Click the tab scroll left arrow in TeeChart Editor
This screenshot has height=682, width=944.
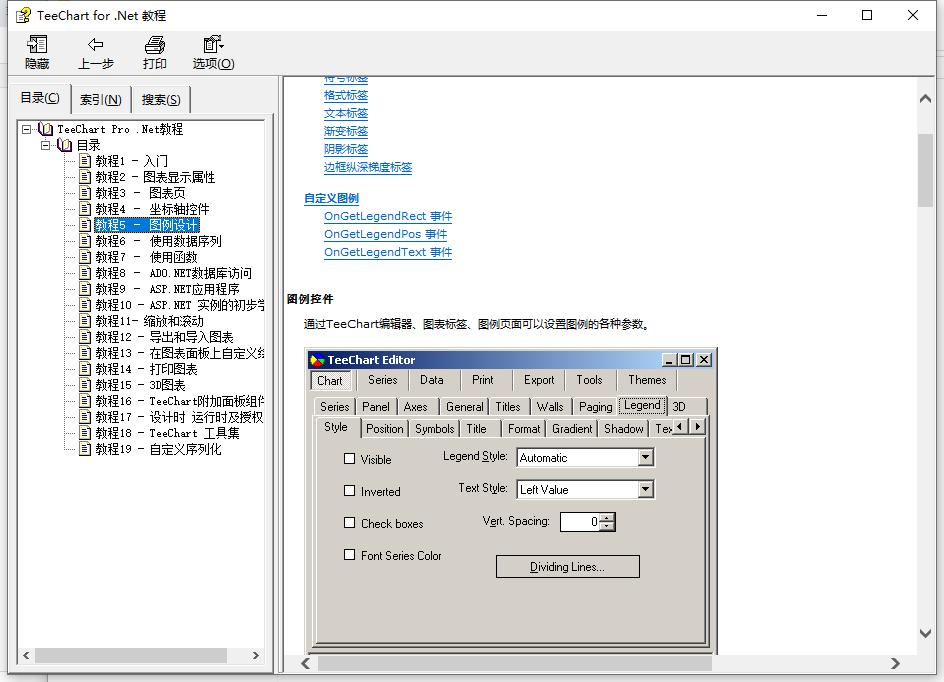point(680,427)
